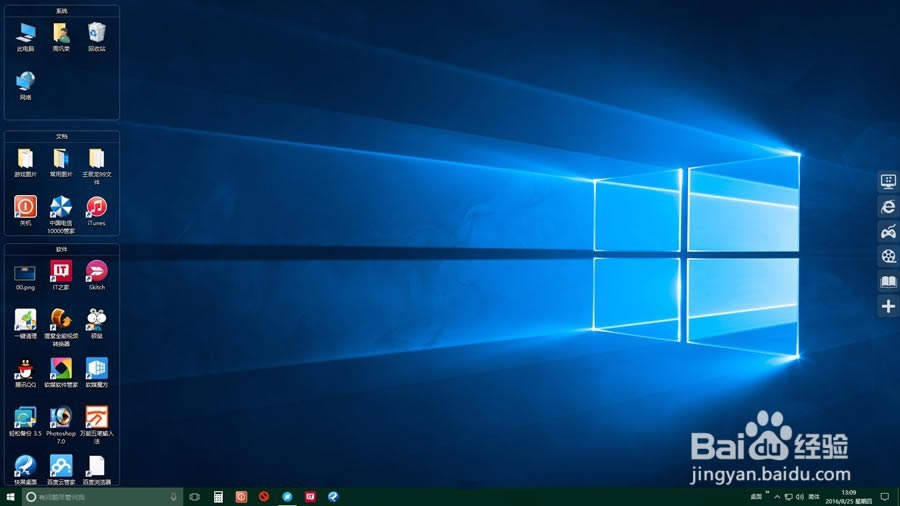Launch the 硕鼠 cartoon mouse shortcut
This screenshot has height=506, width=900.
(x=96, y=324)
